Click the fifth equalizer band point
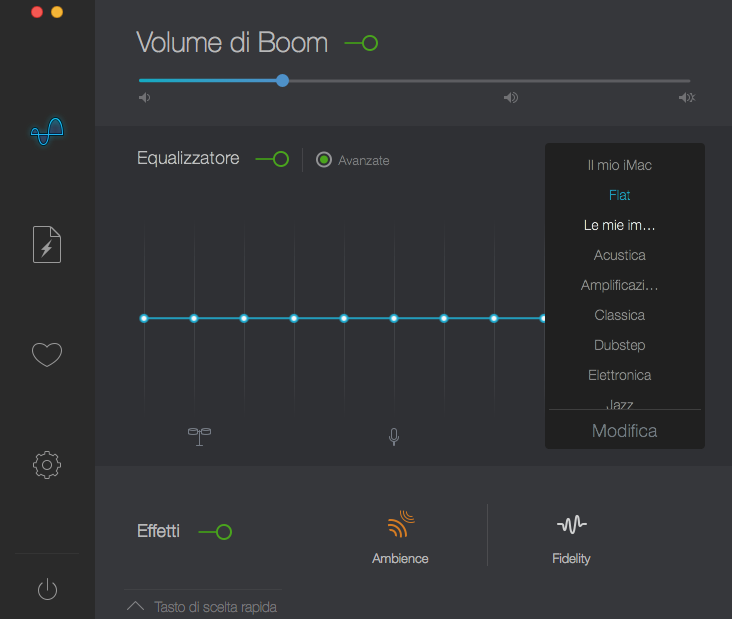The image size is (732, 619). click(x=344, y=318)
